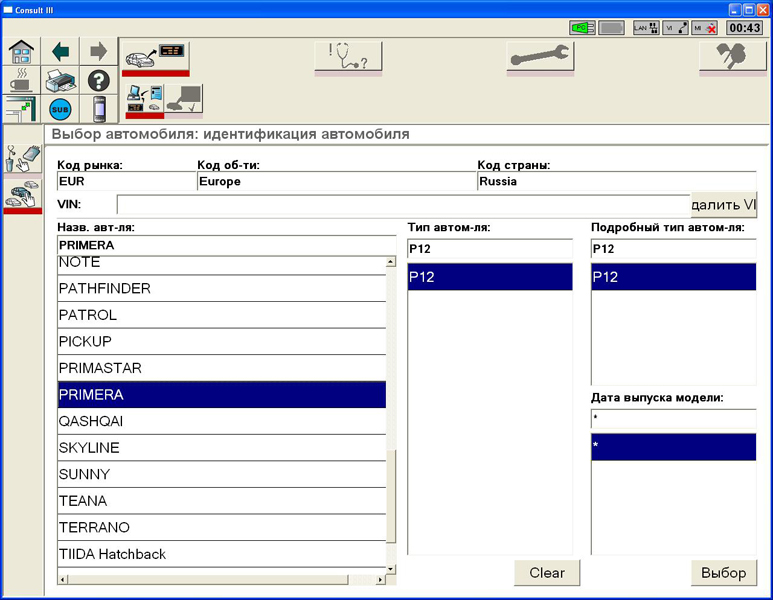Click the battery status indicator
773x600 pixels.
[x=611, y=28]
